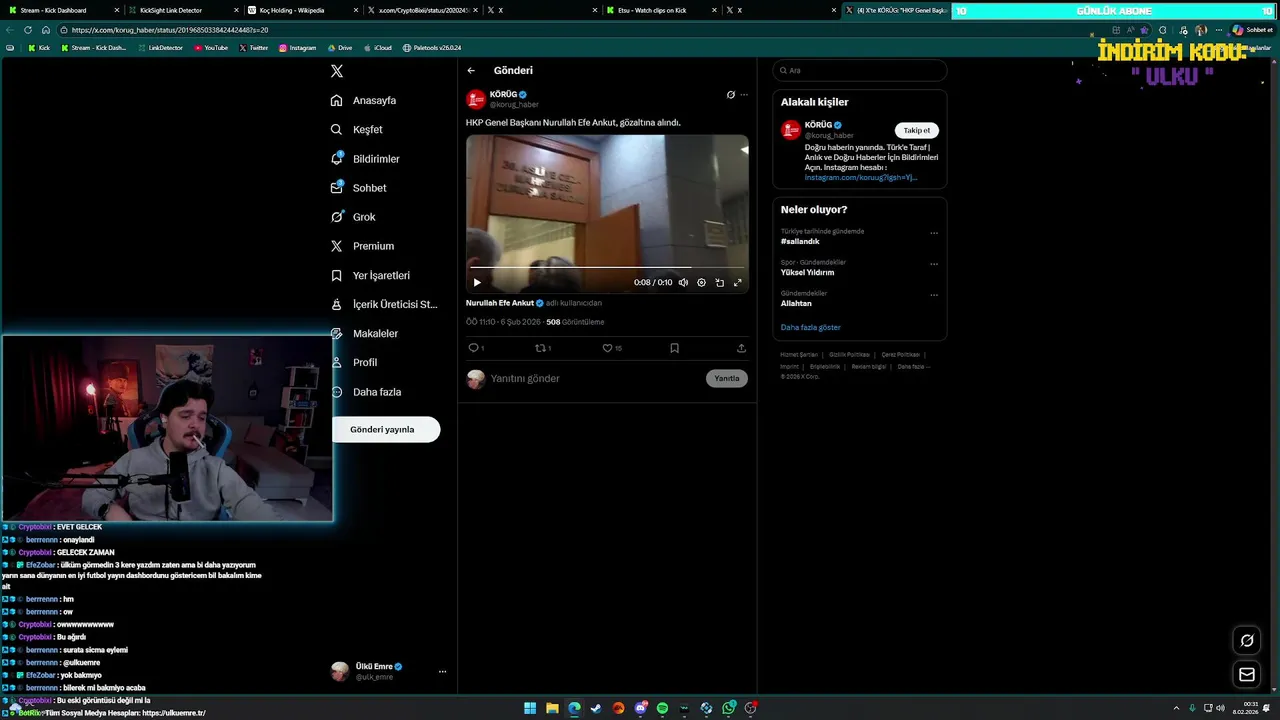Open Makaleler in the sidebar
Screen dimensions: 1280x720
click(x=364, y=333)
